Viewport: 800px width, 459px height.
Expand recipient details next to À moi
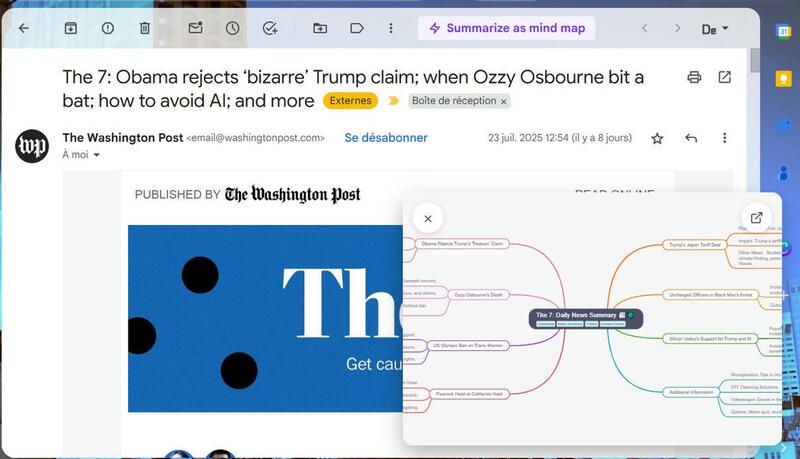click(96, 155)
